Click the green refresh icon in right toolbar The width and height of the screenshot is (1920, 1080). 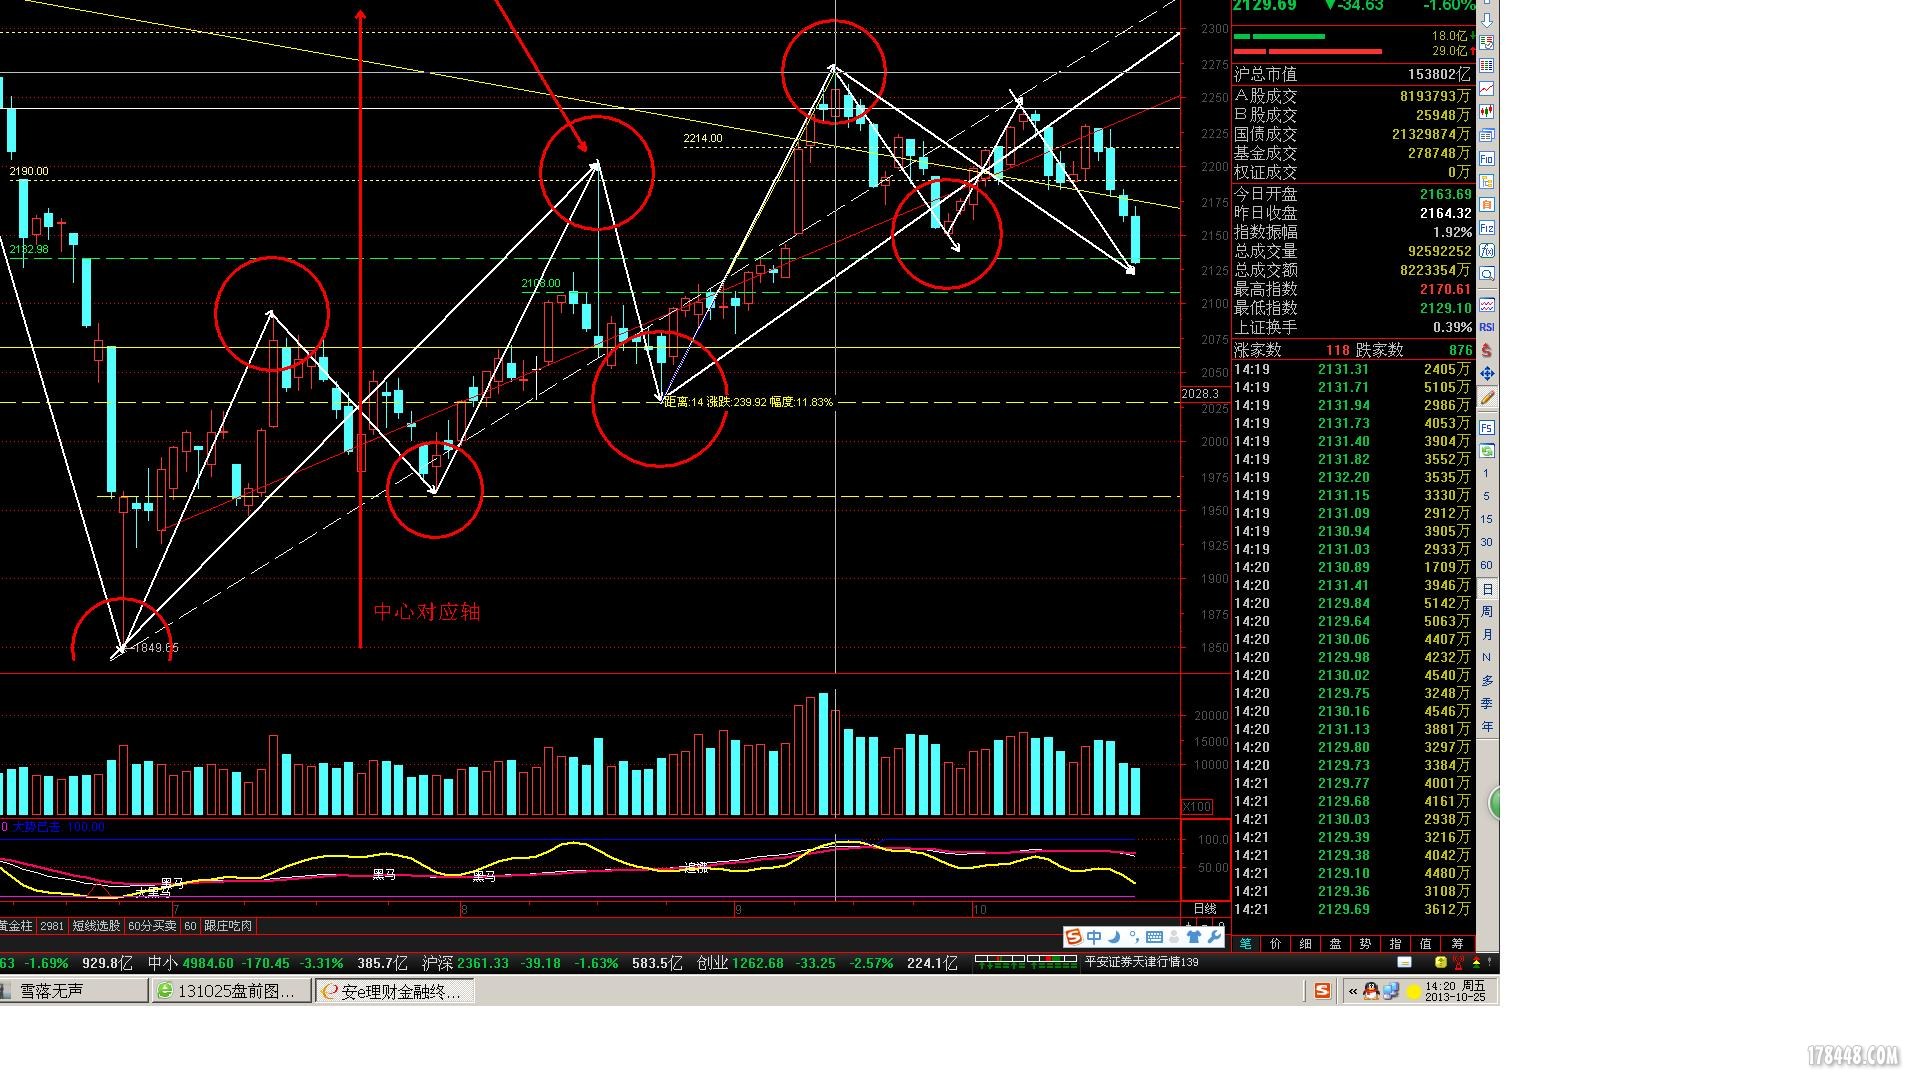coord(1487,450)
